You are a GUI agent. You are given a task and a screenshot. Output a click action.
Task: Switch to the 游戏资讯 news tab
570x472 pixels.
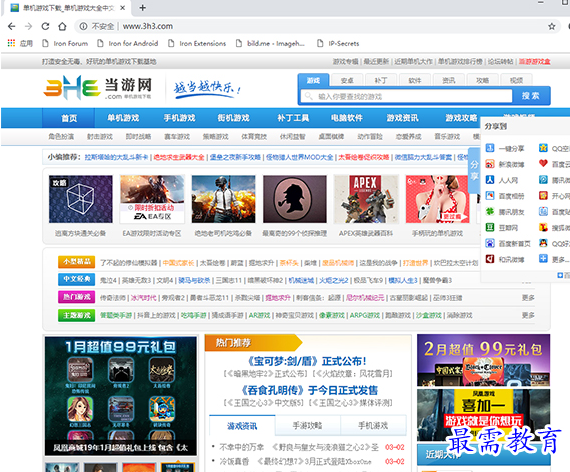pos(242,425)
